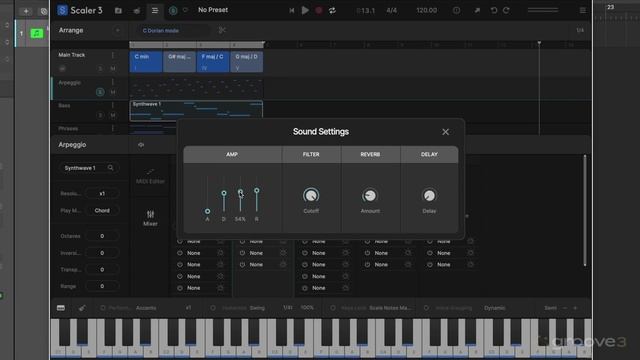Adjust the Decay (D) slider handle
The width and height of the screenshot is (640, 360).
(x=224, y=193)
